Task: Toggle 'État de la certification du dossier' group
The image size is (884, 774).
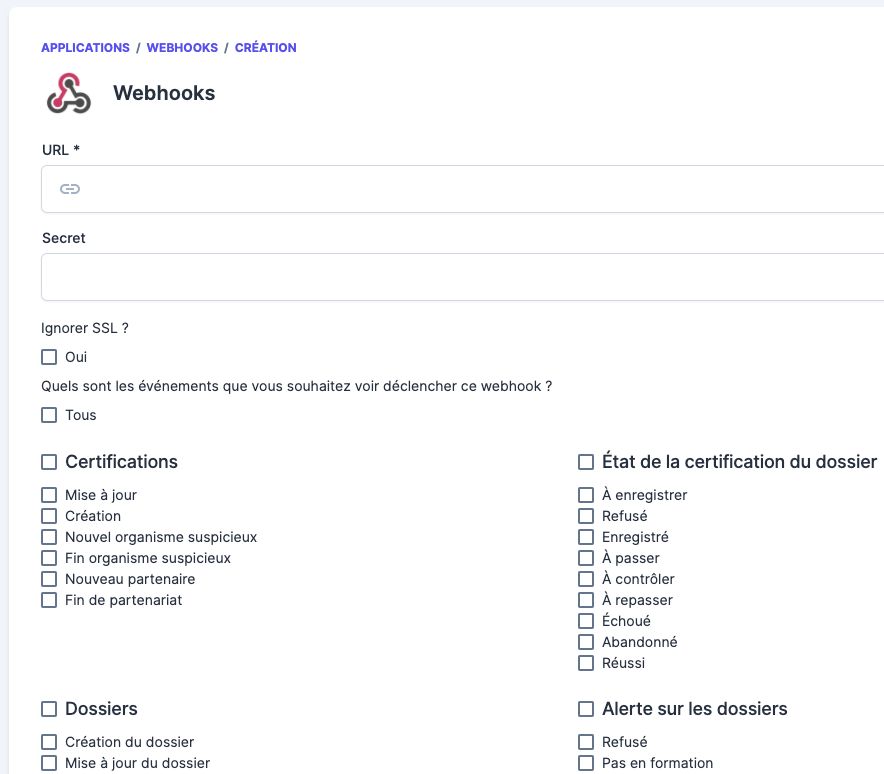Action: 586,462
